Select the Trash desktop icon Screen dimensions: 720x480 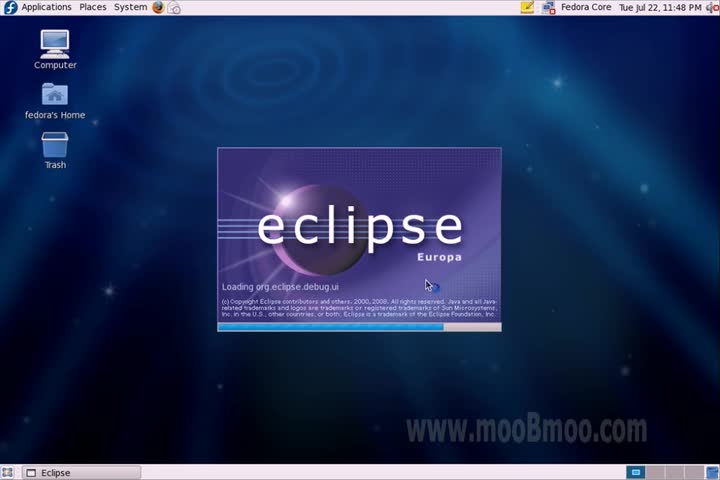[x=55, y=151]
